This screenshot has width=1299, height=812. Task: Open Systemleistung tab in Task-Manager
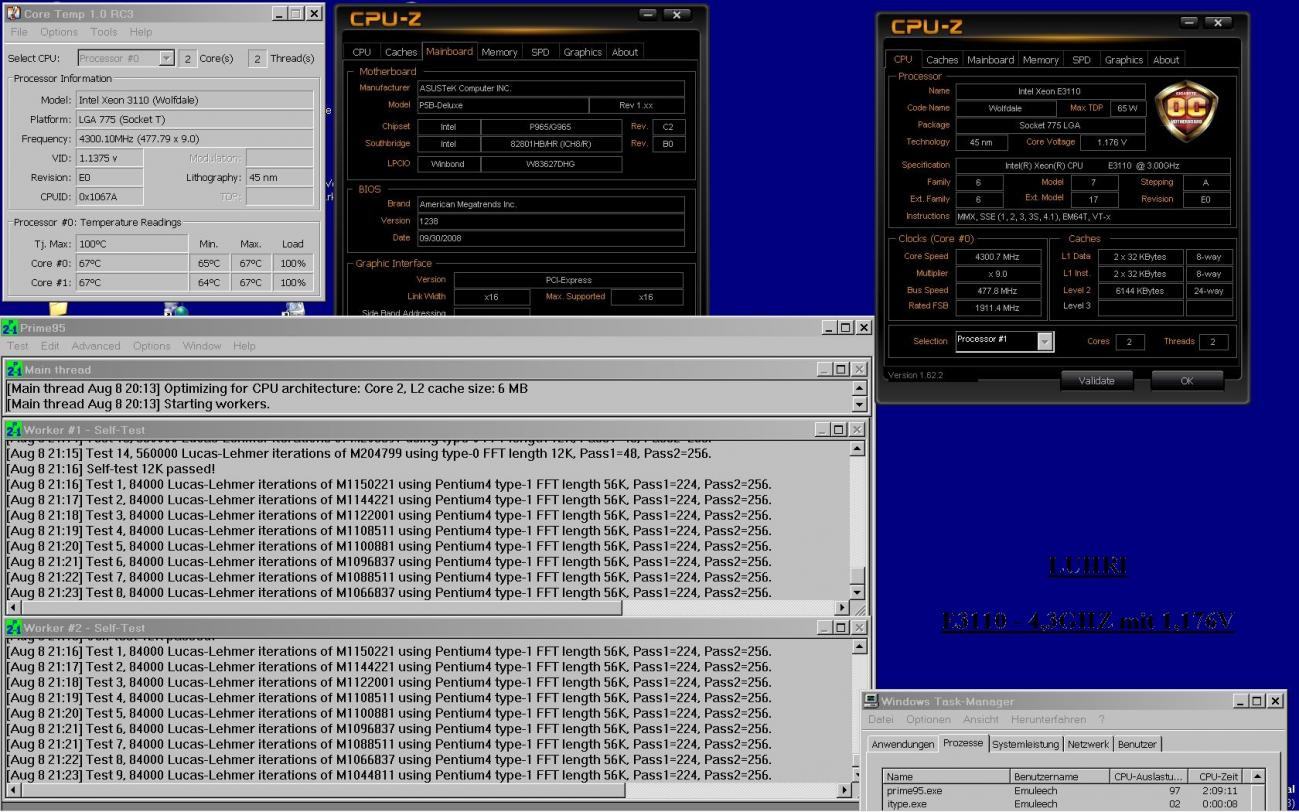[x=1025, y=745]
